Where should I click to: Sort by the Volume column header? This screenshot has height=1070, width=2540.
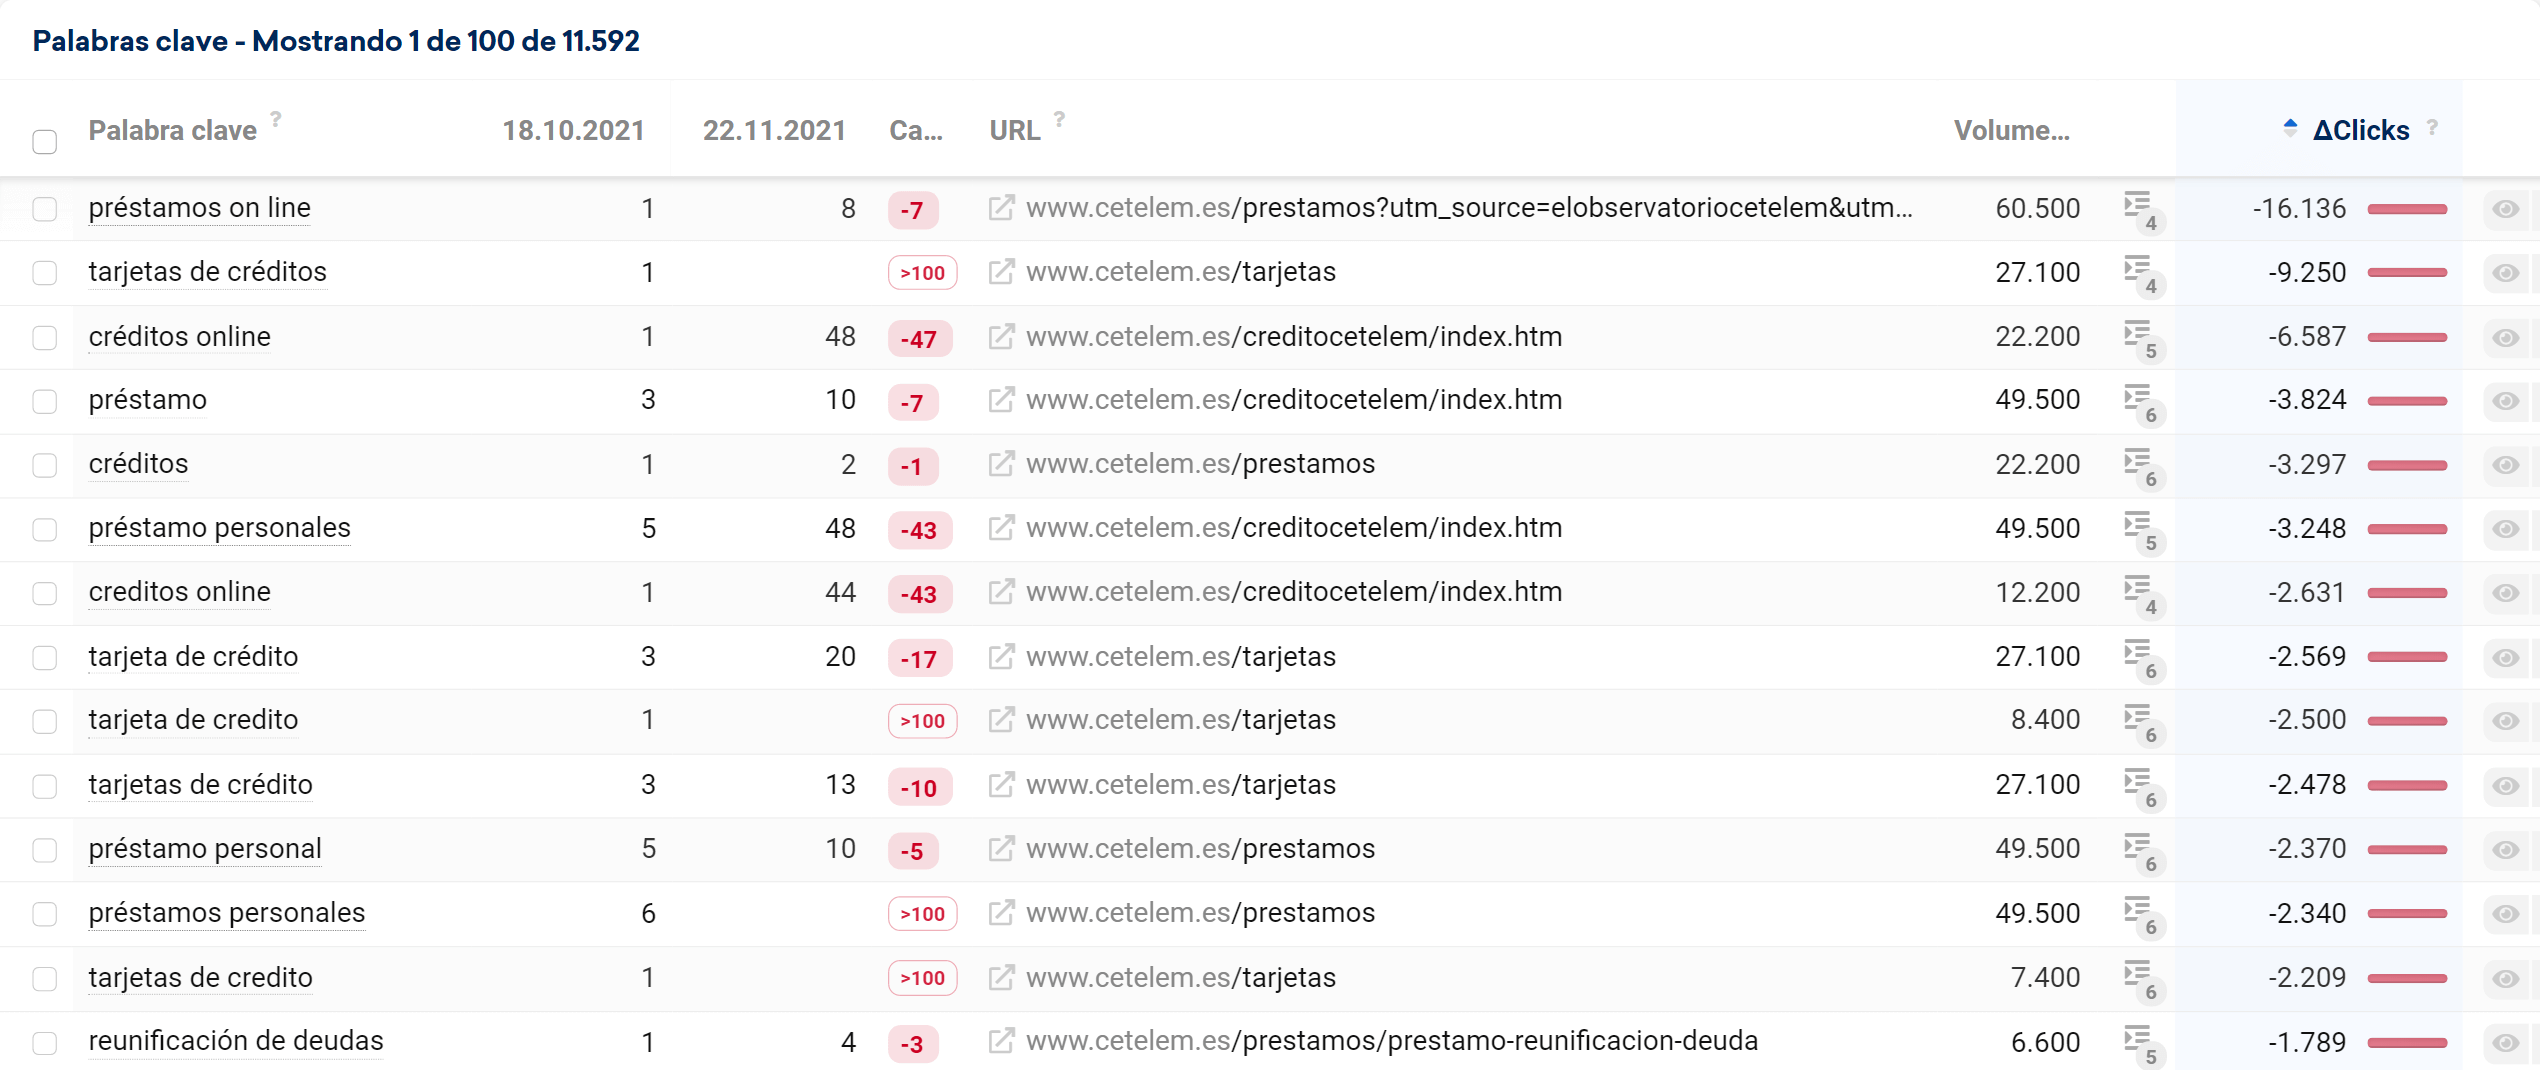click(x=2011, y=131)
